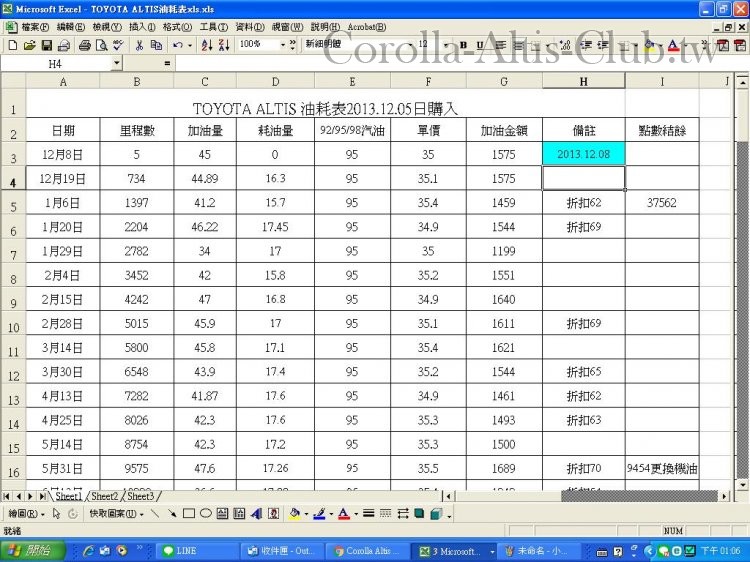Viewport: 750px width, 562px height.
Task: Click the Undo arrow
Action: coord(178,45)
